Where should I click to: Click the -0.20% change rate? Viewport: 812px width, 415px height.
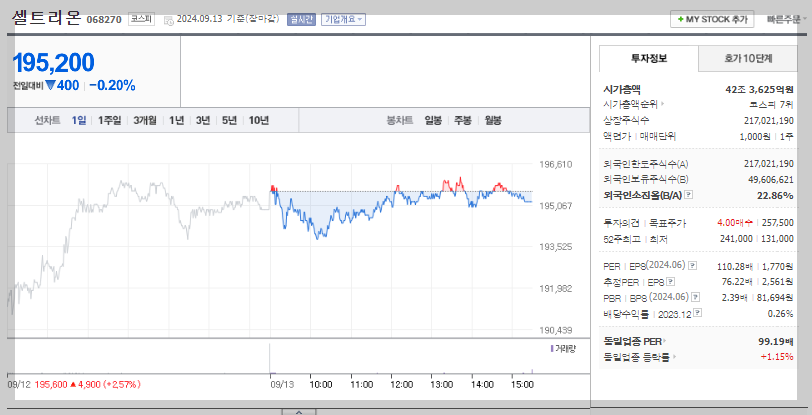[112, 85]
